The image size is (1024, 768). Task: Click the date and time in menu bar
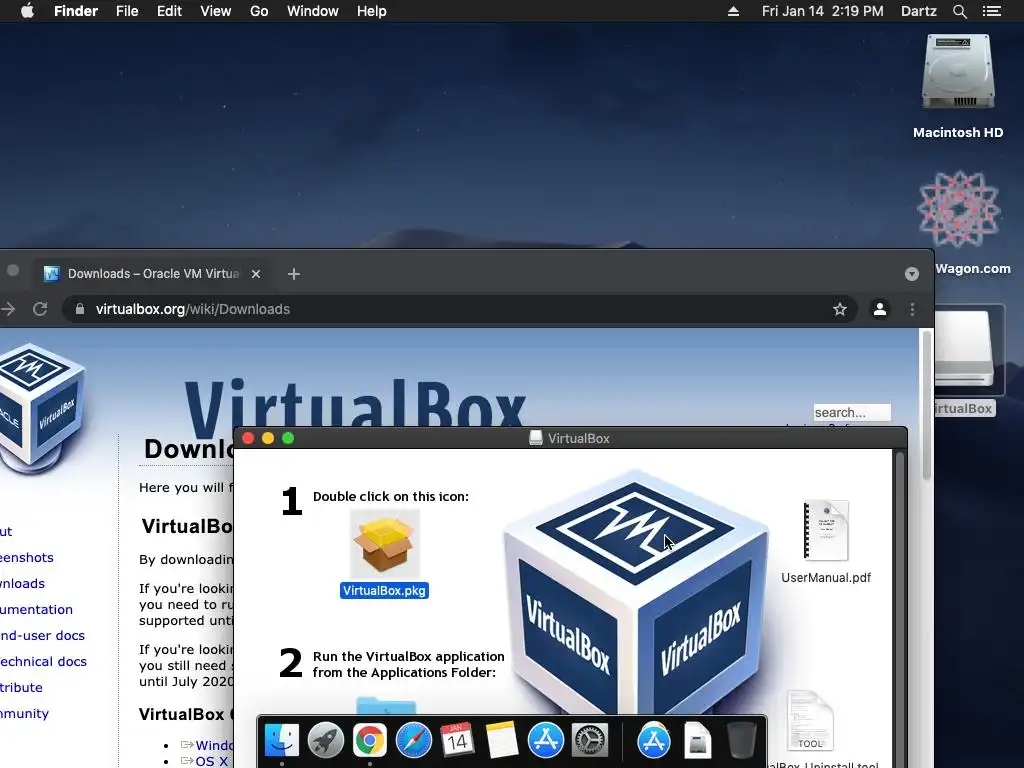pos(822,11)
